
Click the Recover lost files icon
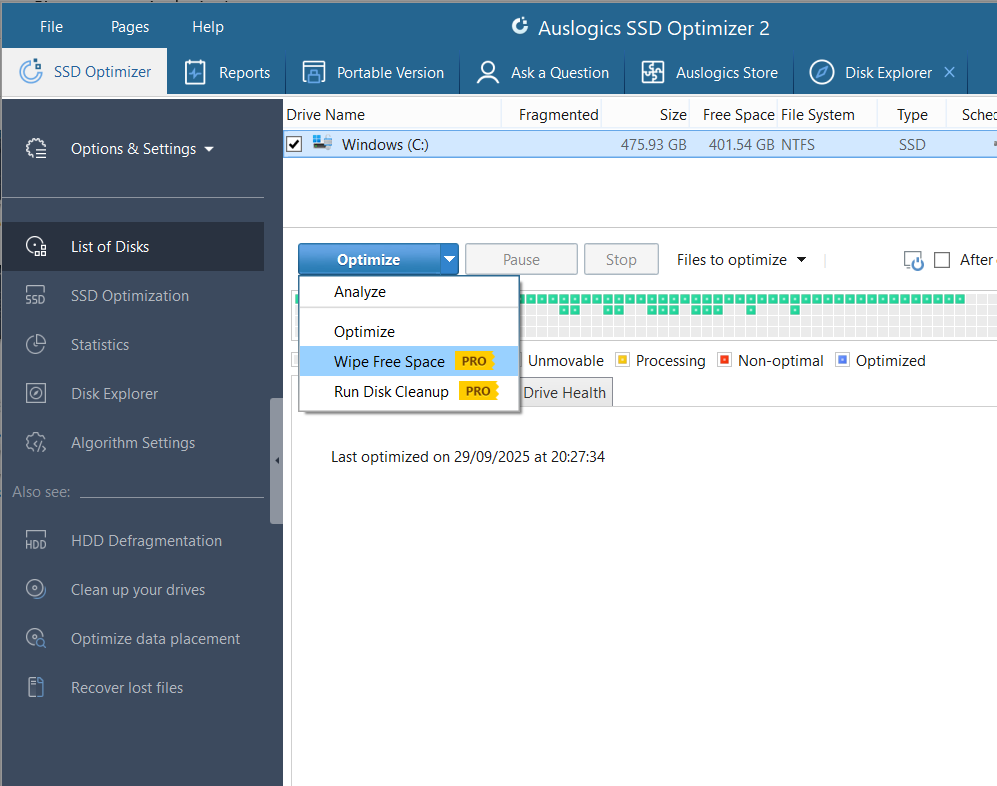tap(36, 688)
